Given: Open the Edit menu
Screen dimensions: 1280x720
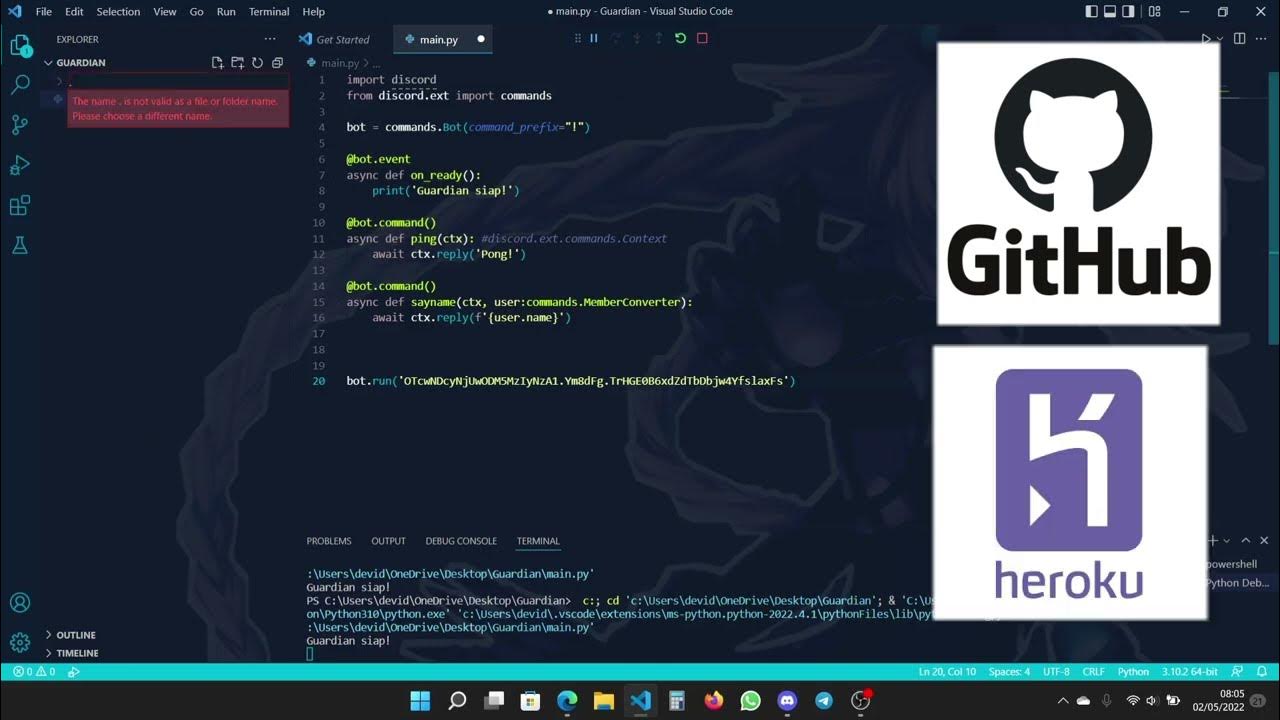Looking at the screenshot, I should point(74,11).
